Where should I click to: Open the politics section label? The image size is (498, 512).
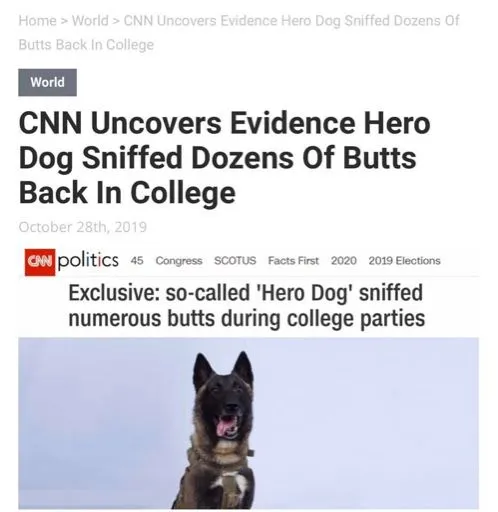click(x=88, y=261)
